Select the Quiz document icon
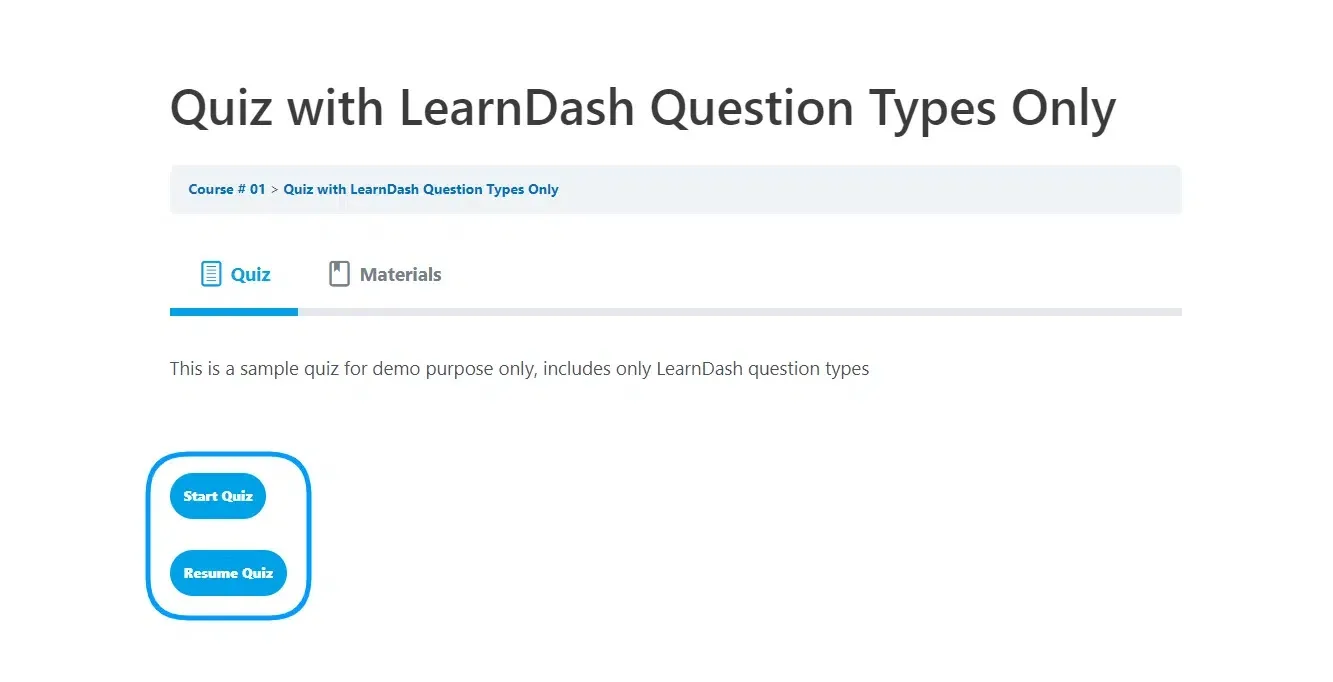 point(210,272)
